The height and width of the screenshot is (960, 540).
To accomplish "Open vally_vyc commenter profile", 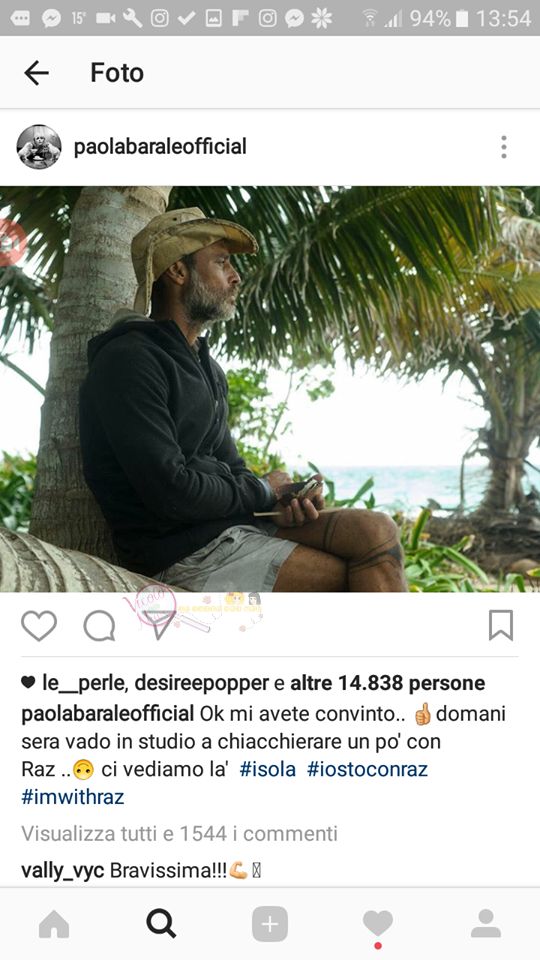I will point(62,871).
